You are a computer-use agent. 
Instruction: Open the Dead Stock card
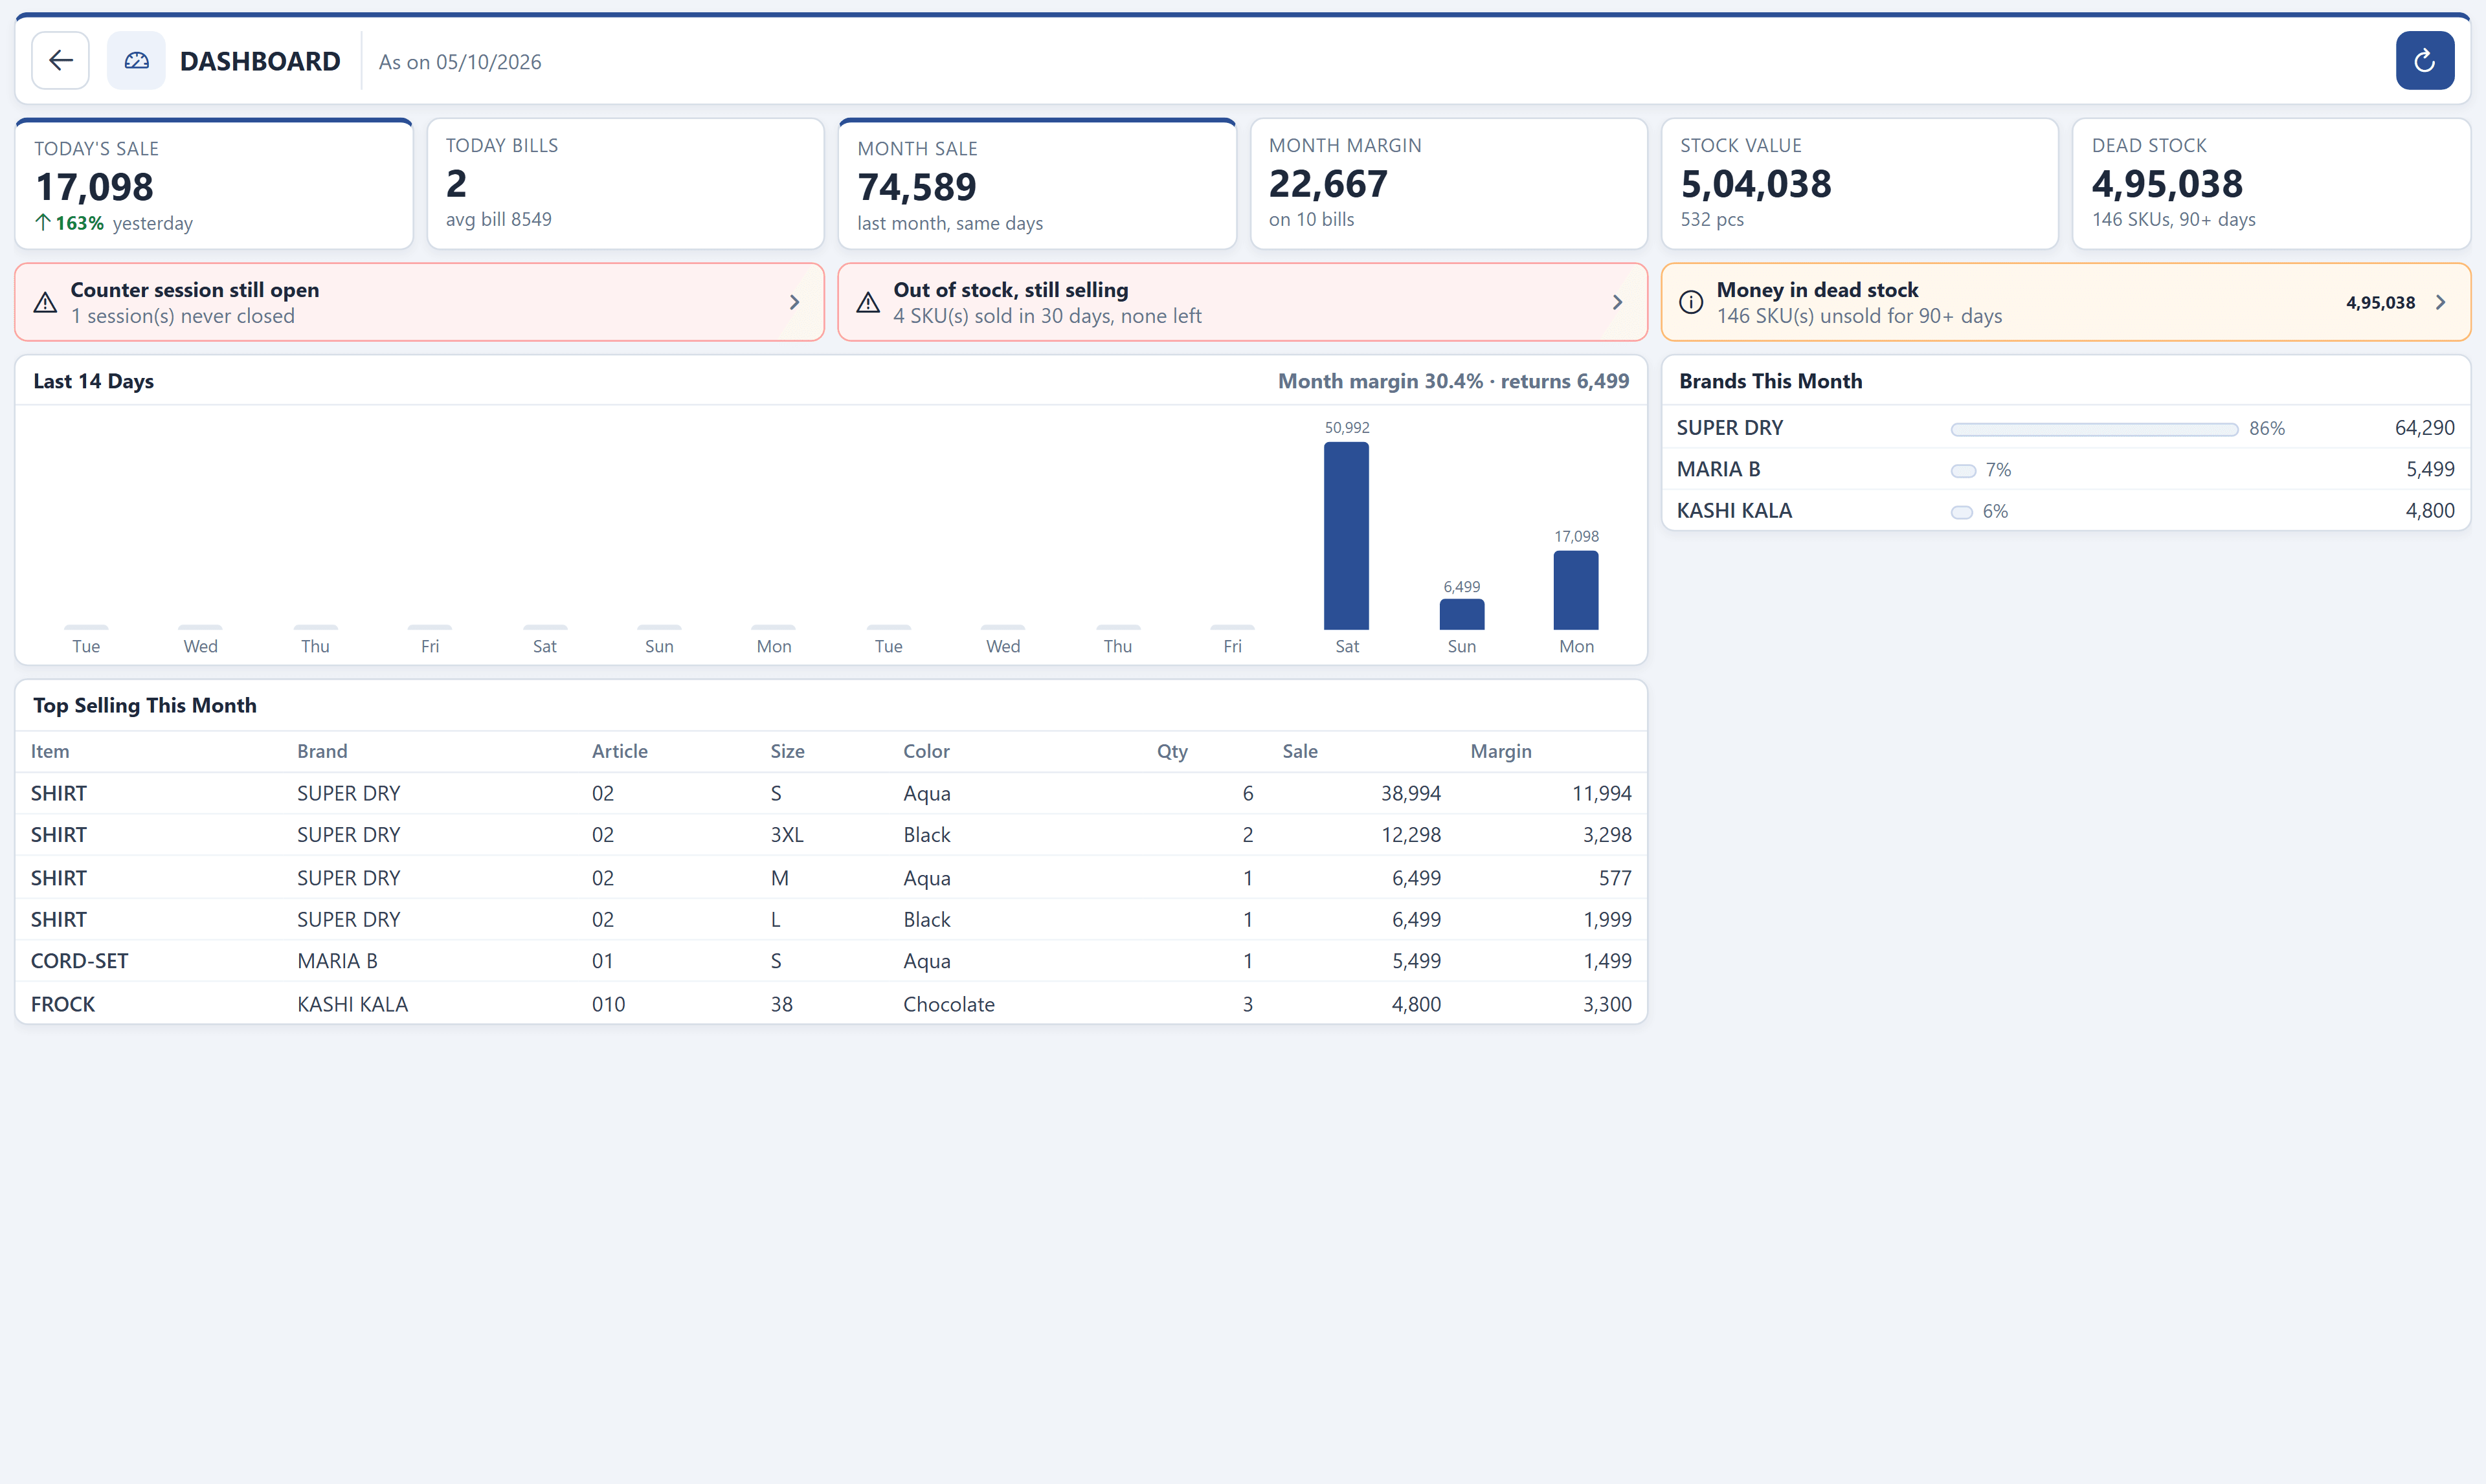[2271, 184]
